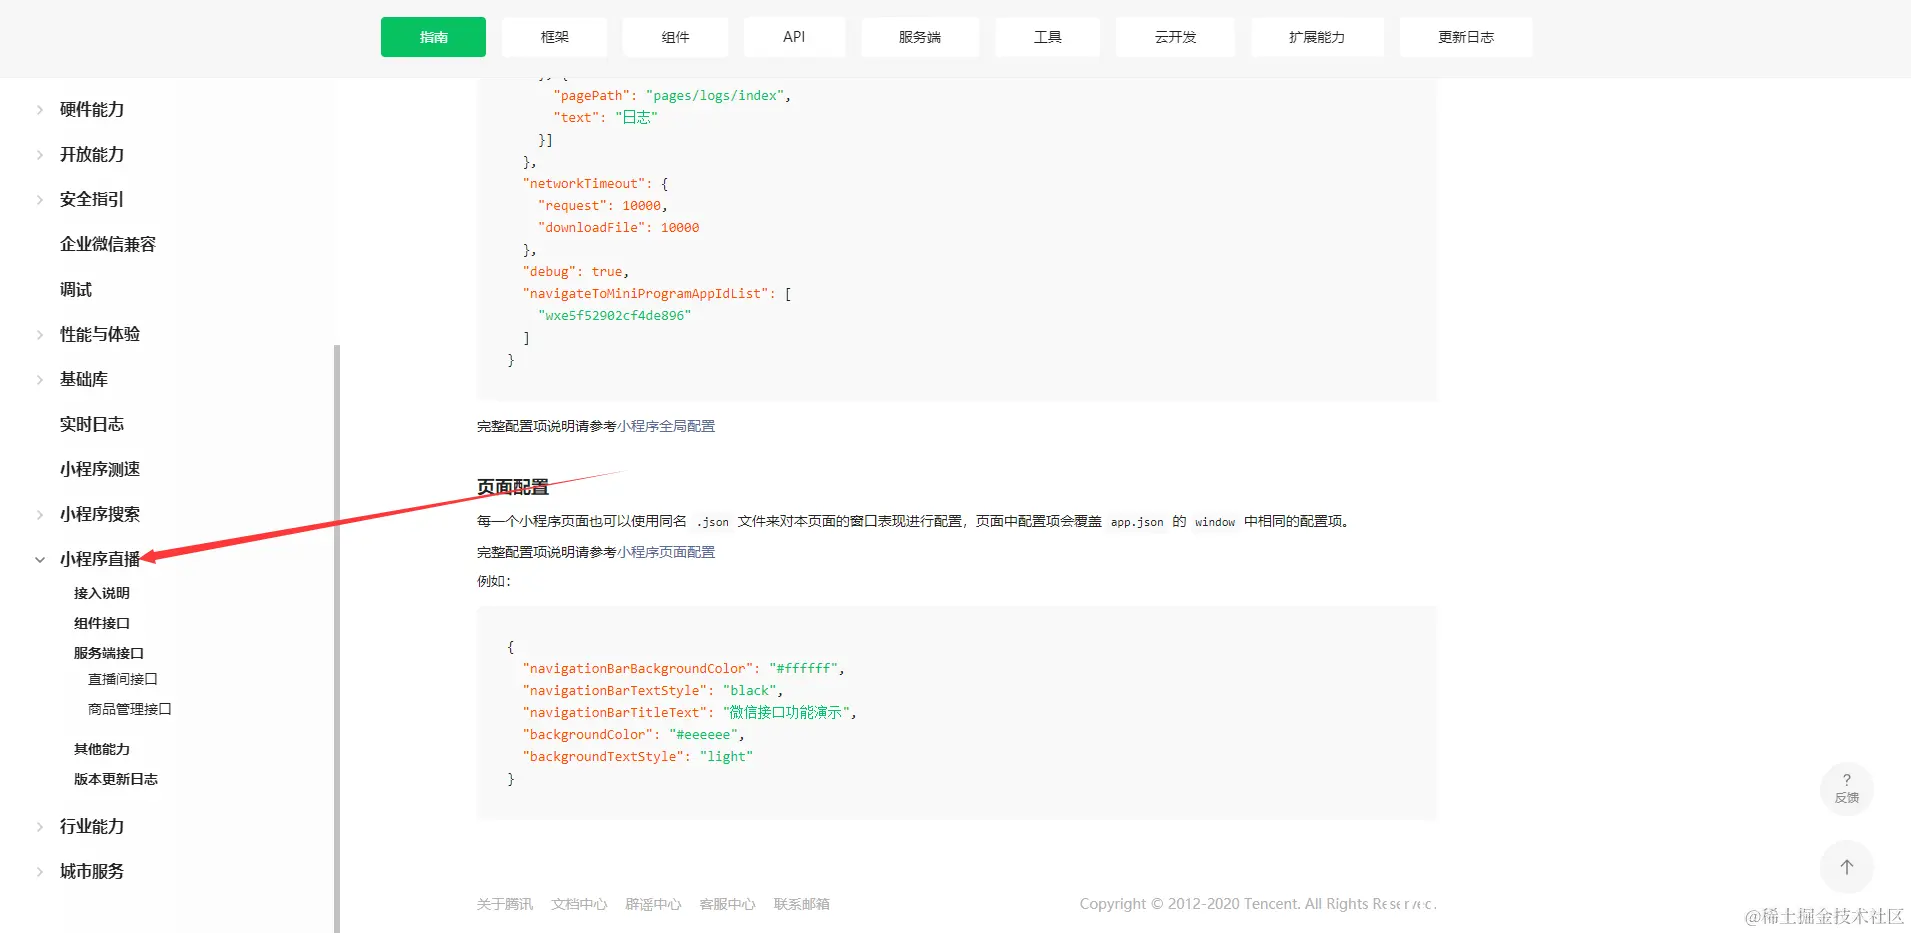Image resolution: width=1911 pixels, height=933 pixels.
Task: Click the 文档中心 footer link
Action: click(578, 904)
